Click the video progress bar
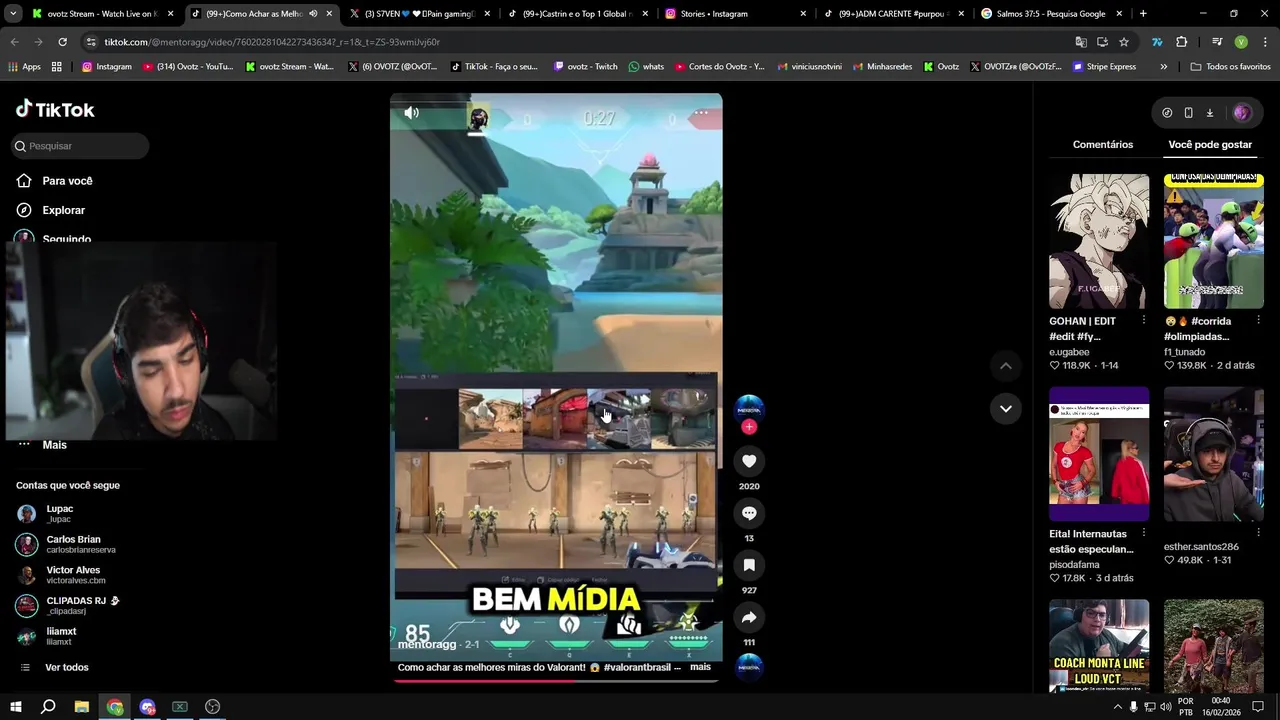Screen dimensions: 1280x720 (x=556, y=681)
